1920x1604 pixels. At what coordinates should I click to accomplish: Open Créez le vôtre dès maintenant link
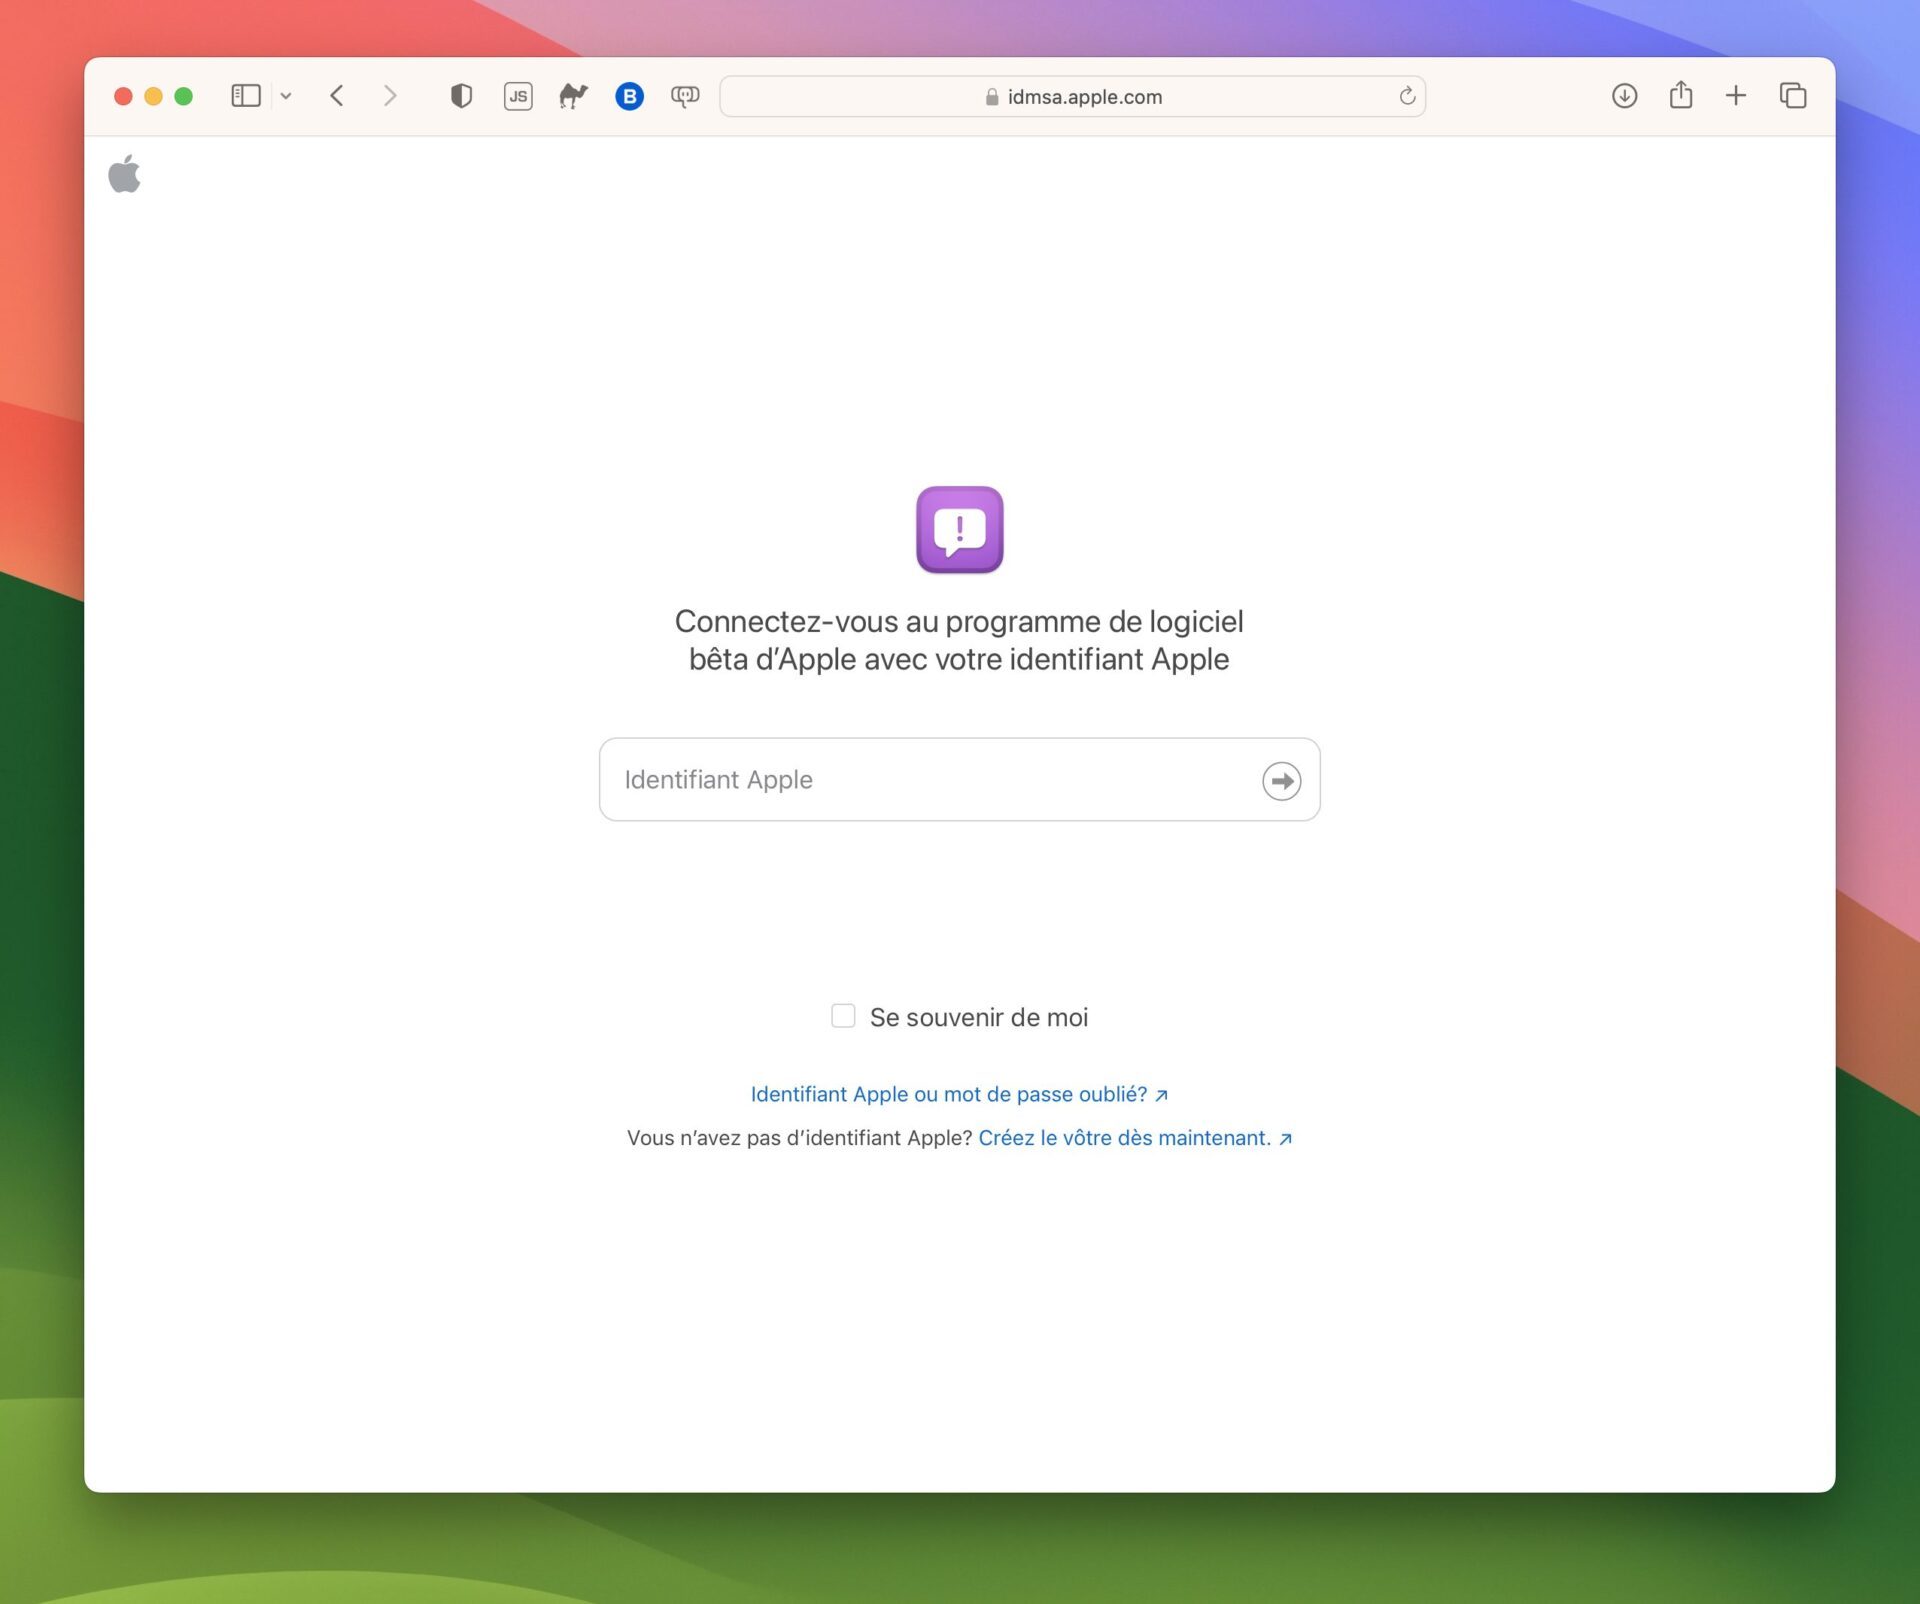tap(1135, 1138)
